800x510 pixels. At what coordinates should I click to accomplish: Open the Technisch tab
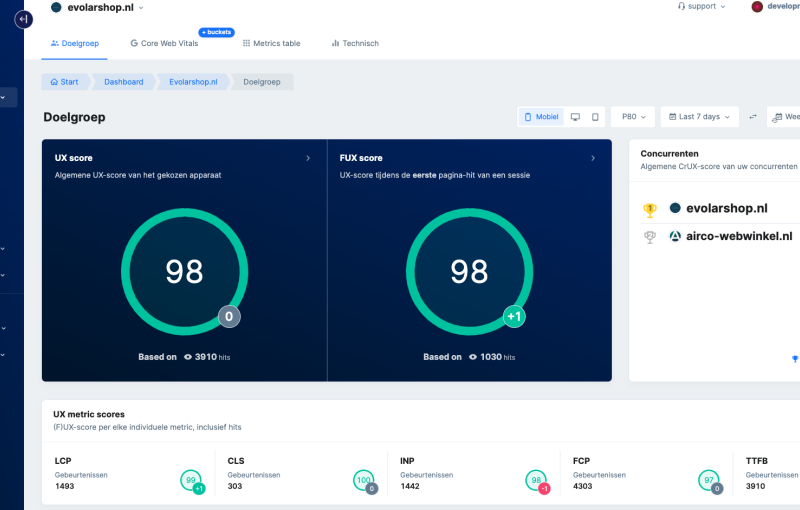(x=355, y=43)
